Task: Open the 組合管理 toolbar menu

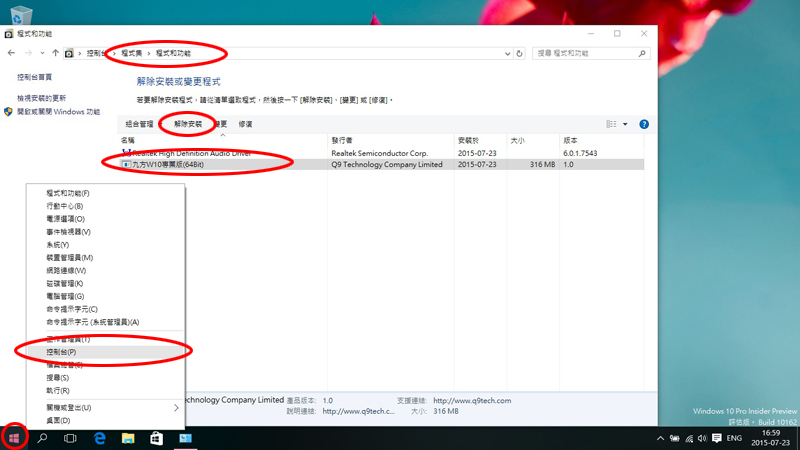Action: [x=142, y=124]
